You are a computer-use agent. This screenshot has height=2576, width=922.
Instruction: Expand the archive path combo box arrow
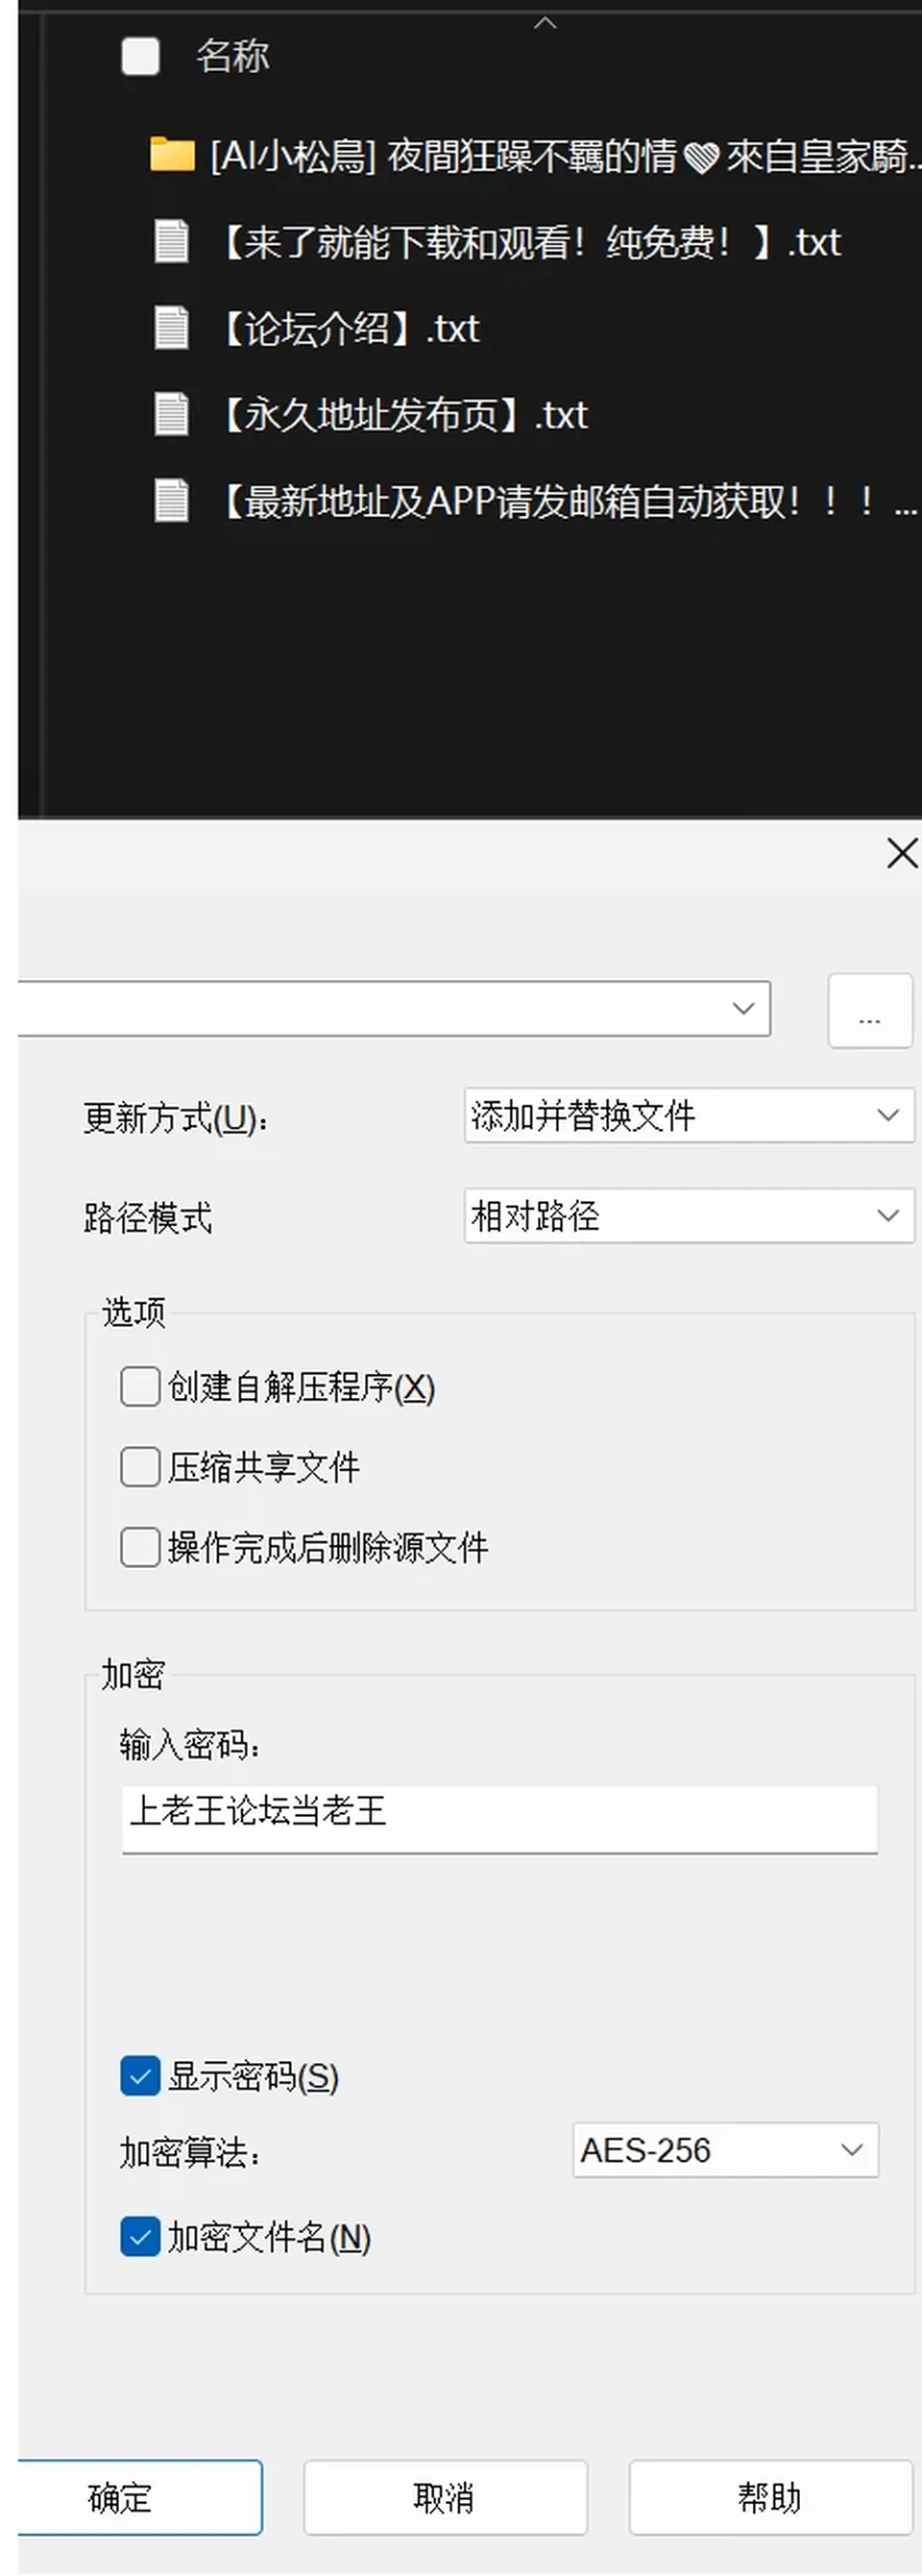(743, 1008)
